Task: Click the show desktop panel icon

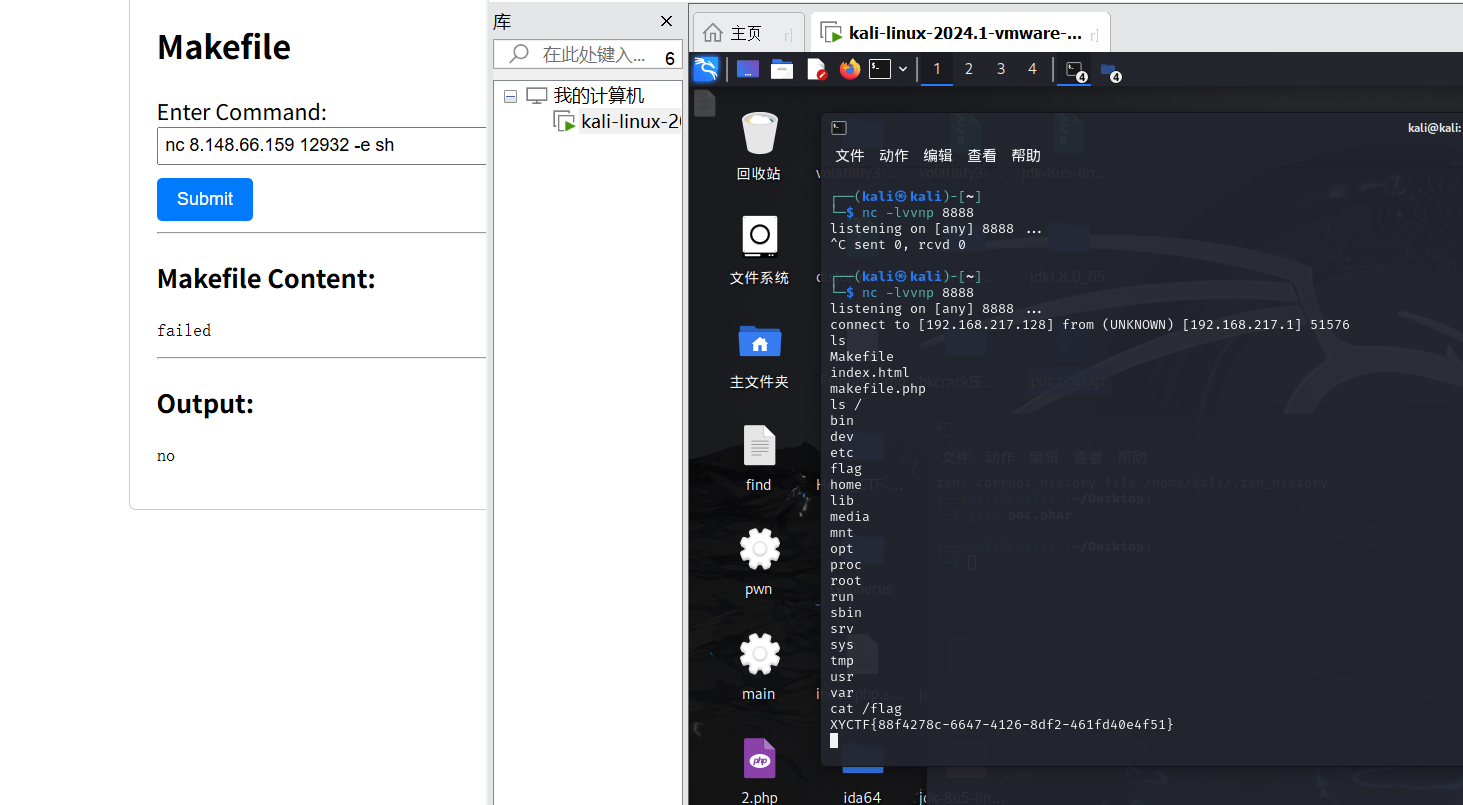Action: click(x=748, y=69)
